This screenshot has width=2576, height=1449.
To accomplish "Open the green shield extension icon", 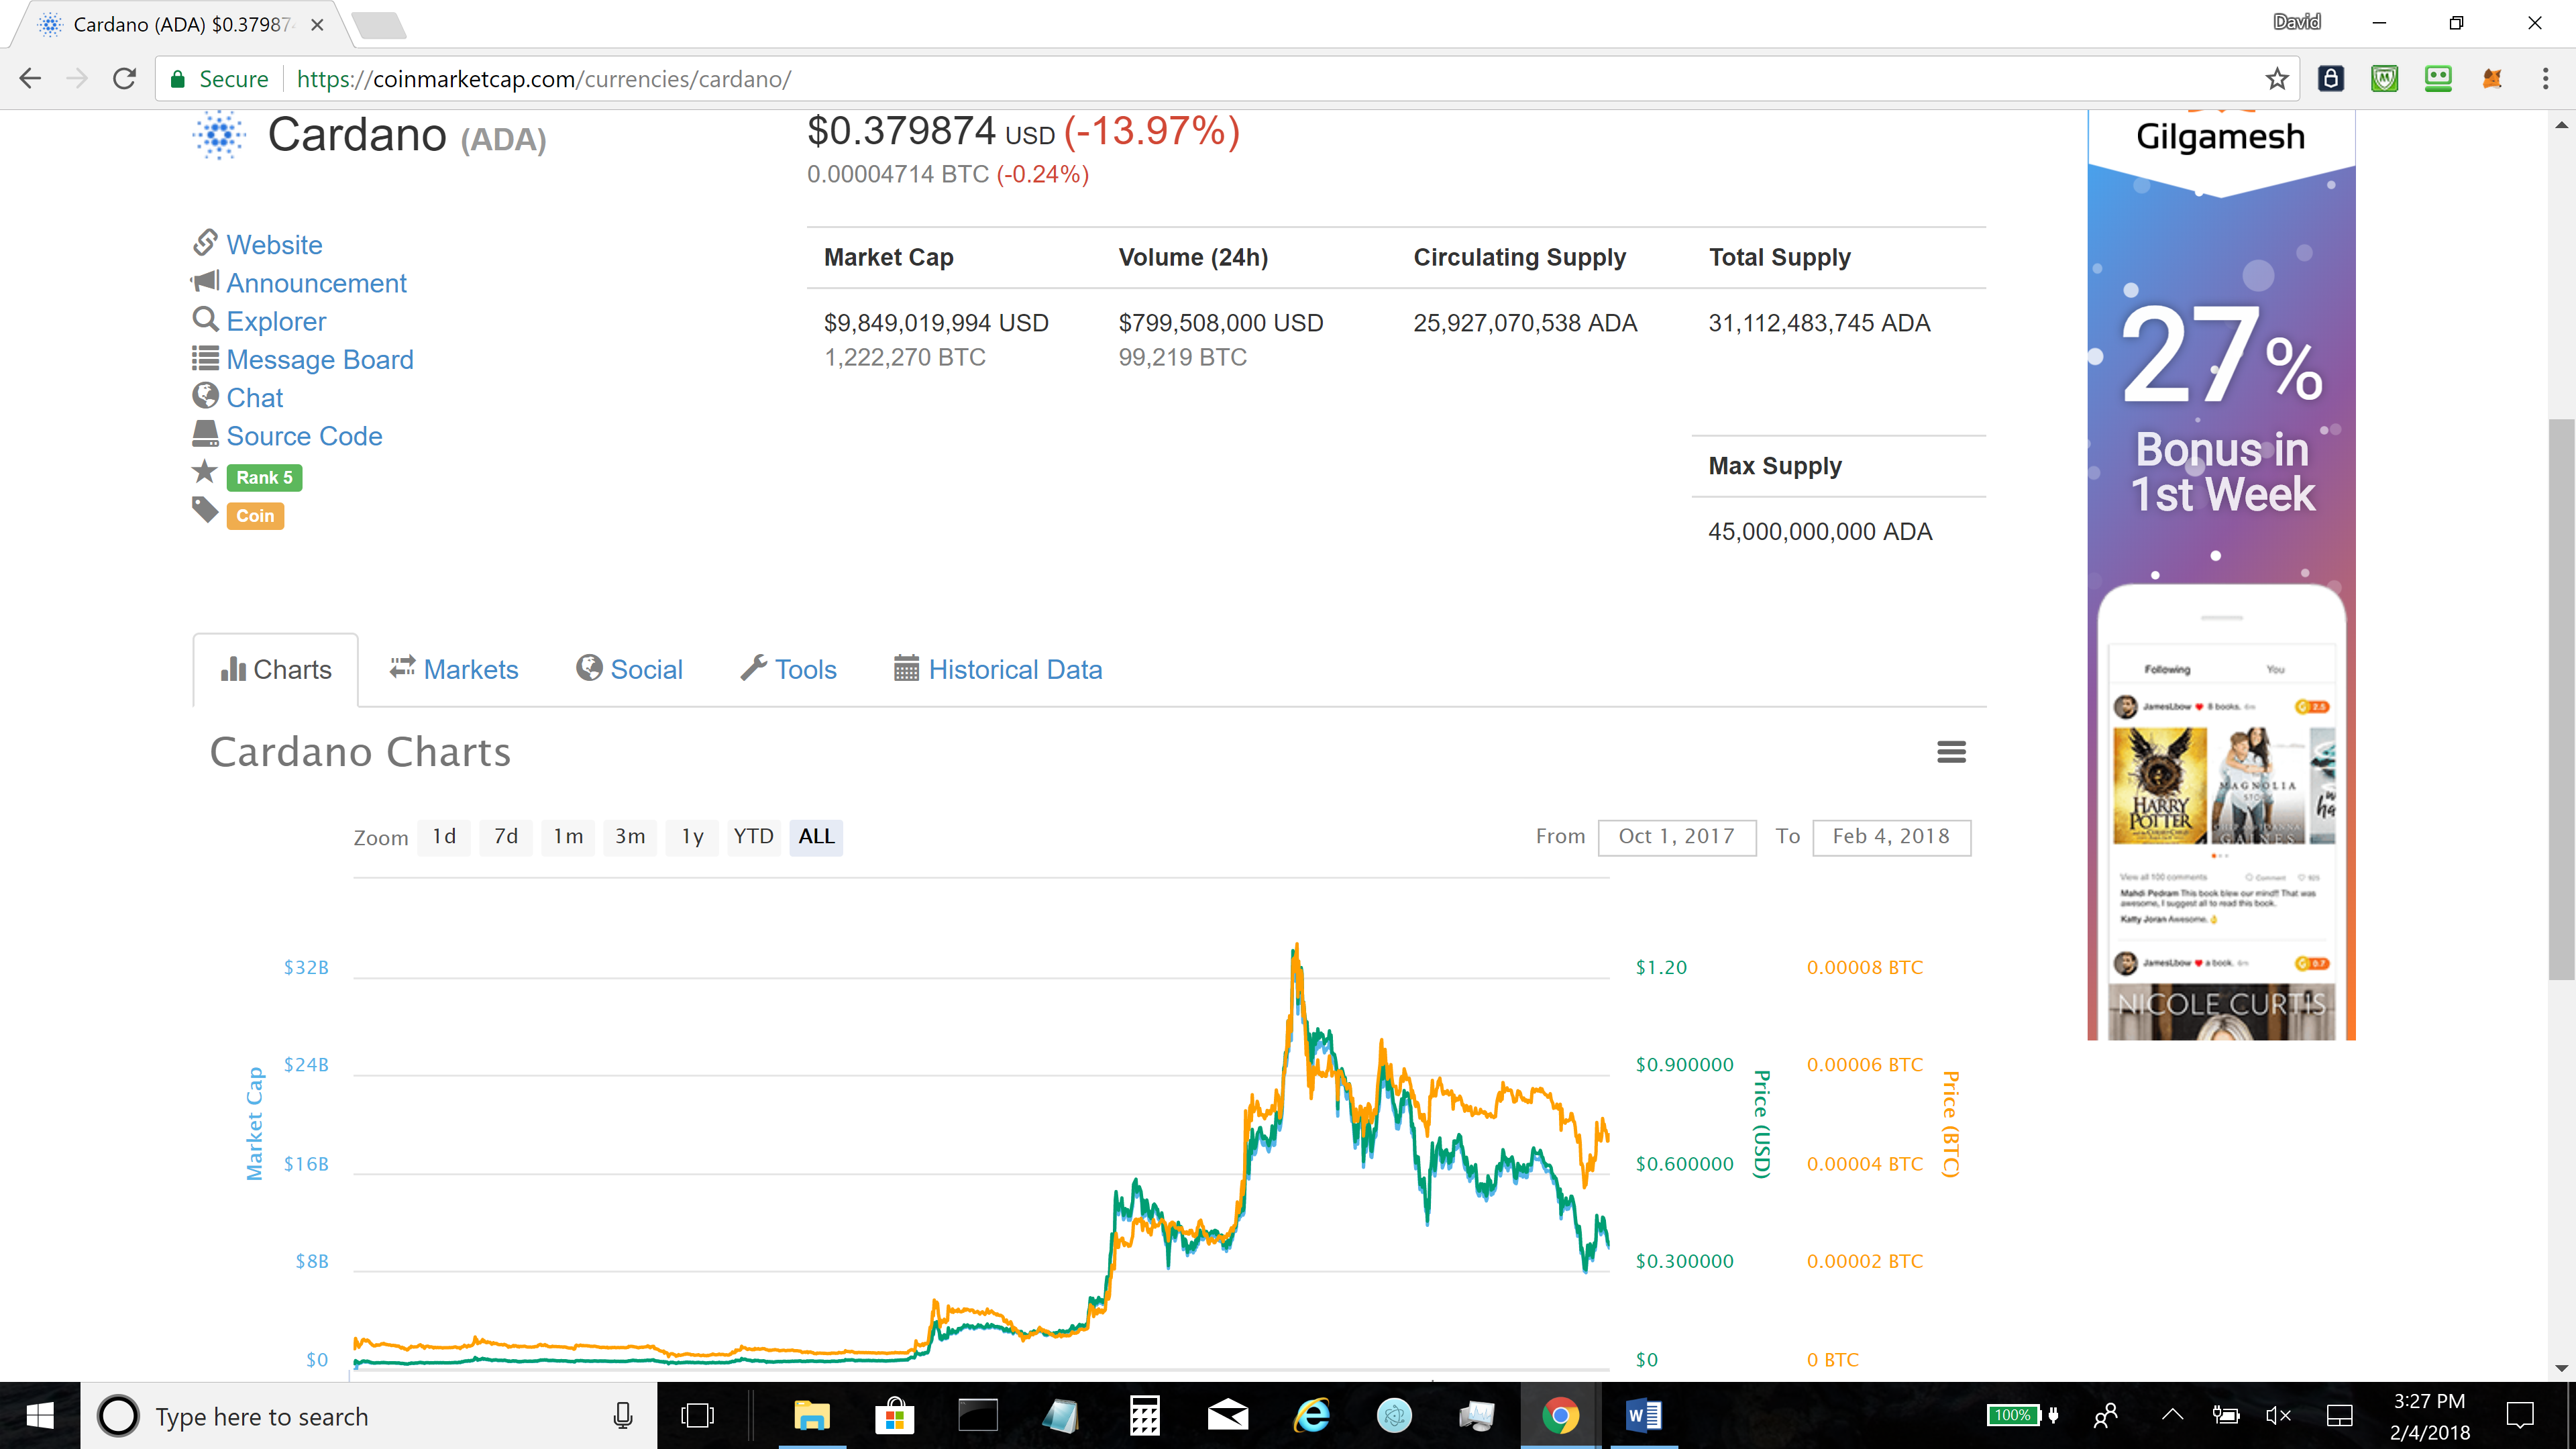I will coord(2384,79).
